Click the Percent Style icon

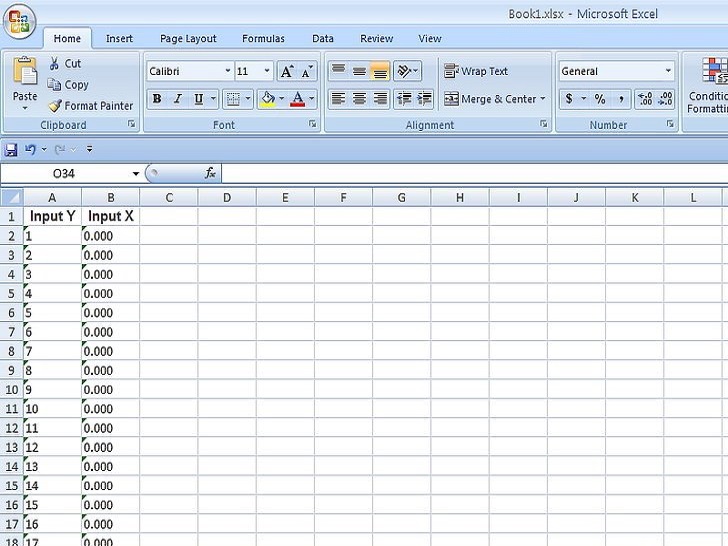point(600,99)
